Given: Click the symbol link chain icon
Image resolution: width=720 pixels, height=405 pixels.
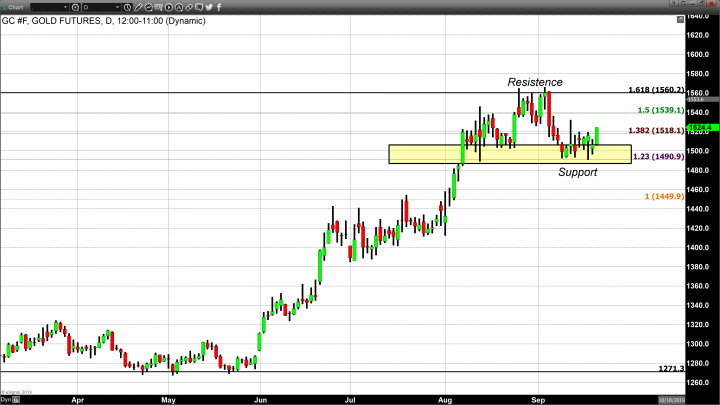Looking at the screenshot, I should coord(189,7).
